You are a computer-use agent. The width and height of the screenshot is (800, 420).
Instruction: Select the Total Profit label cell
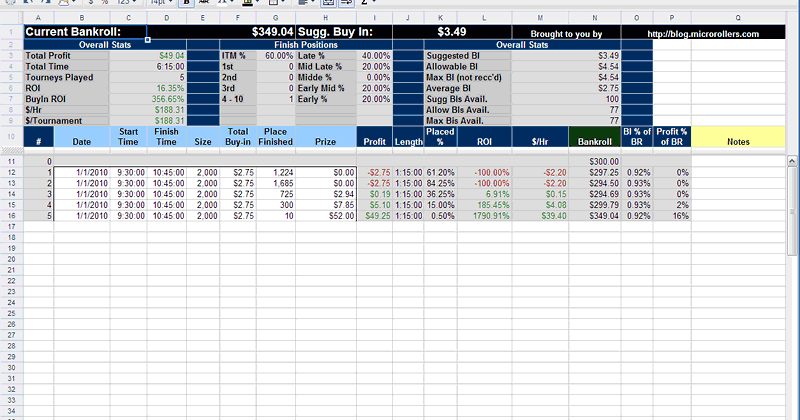[x=66, y=56]
